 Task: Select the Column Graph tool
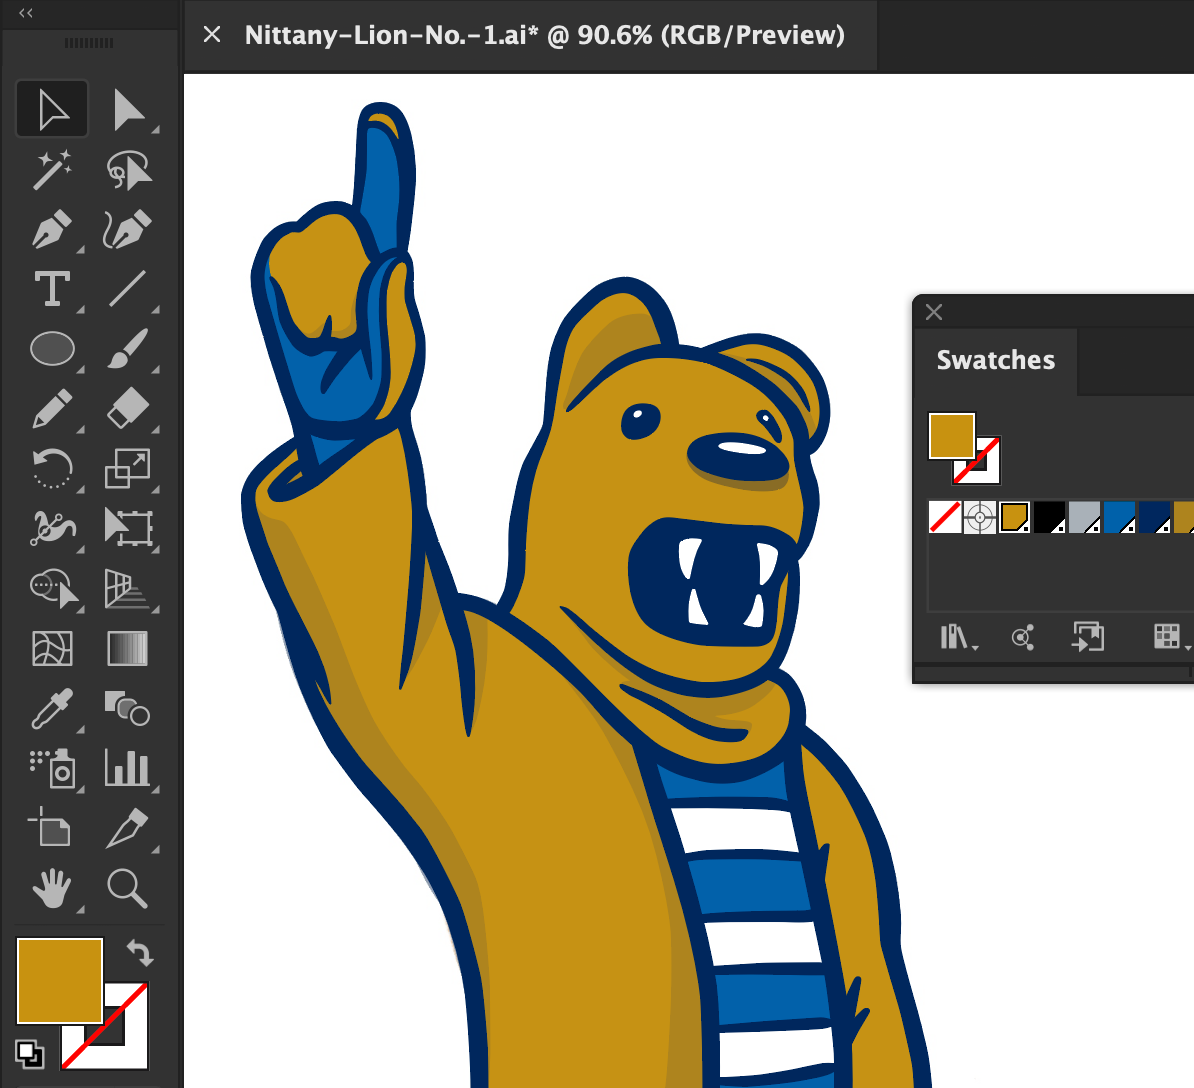[127, 768]
